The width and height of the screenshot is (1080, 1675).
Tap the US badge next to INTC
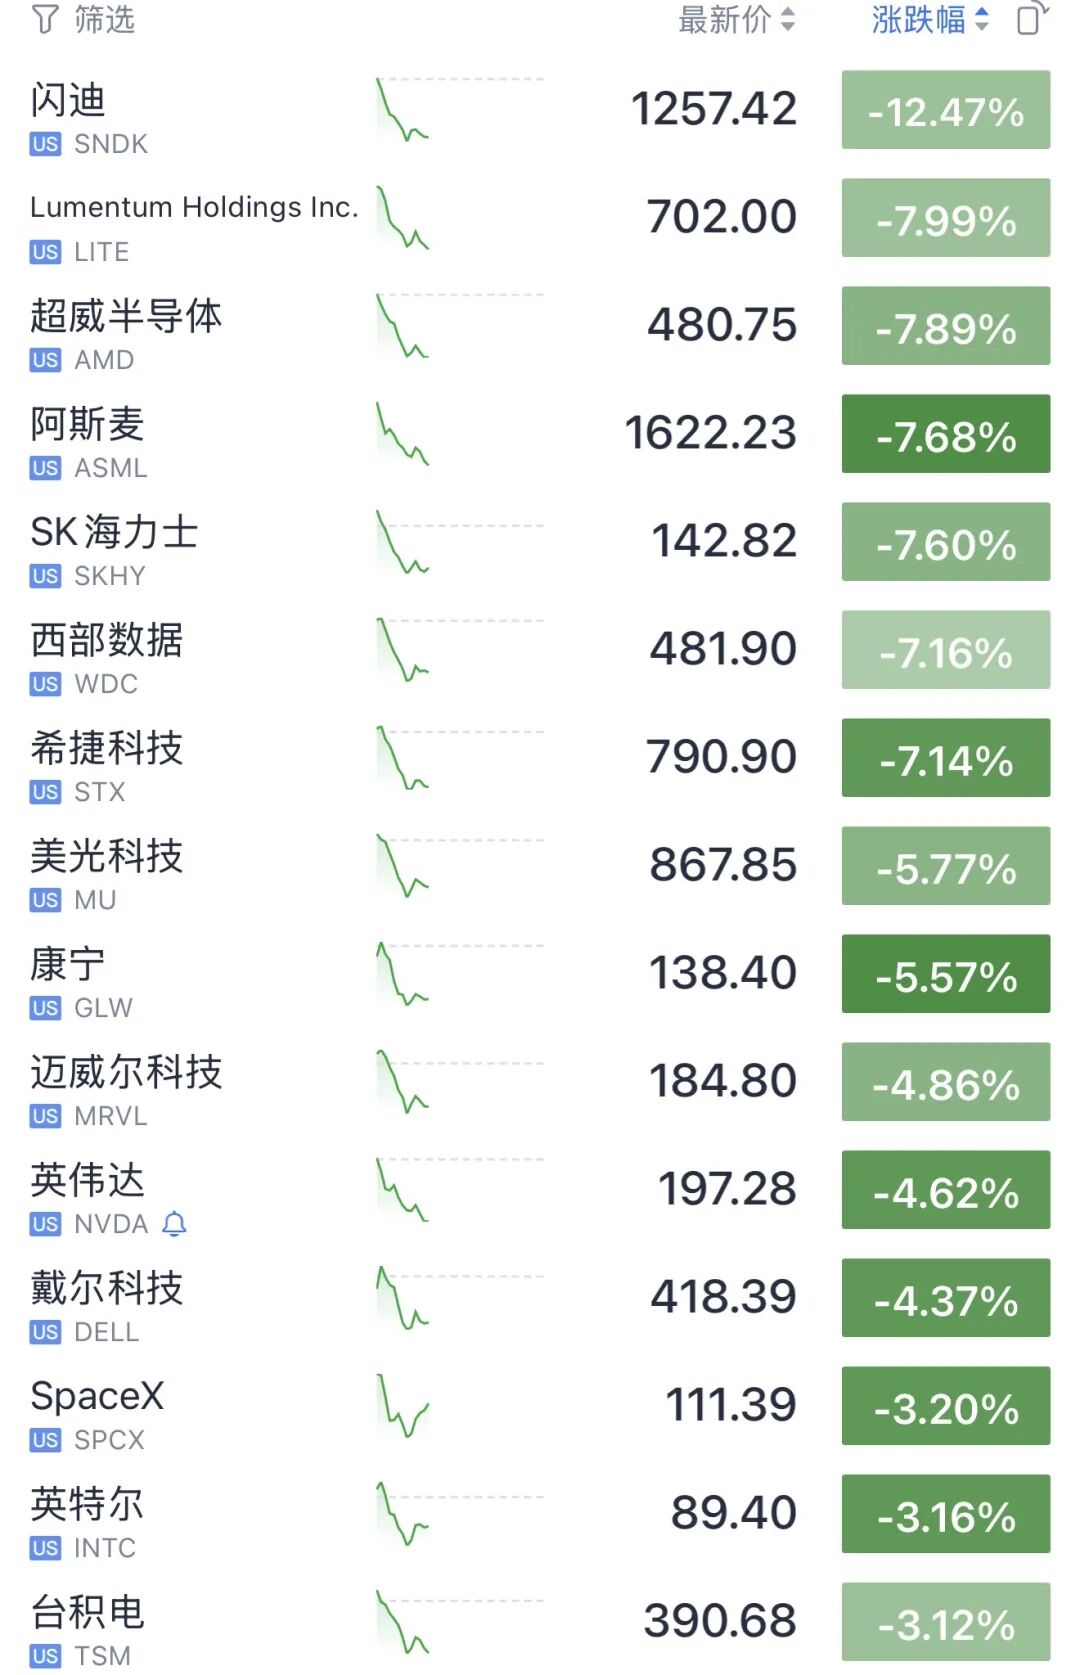45,1548
